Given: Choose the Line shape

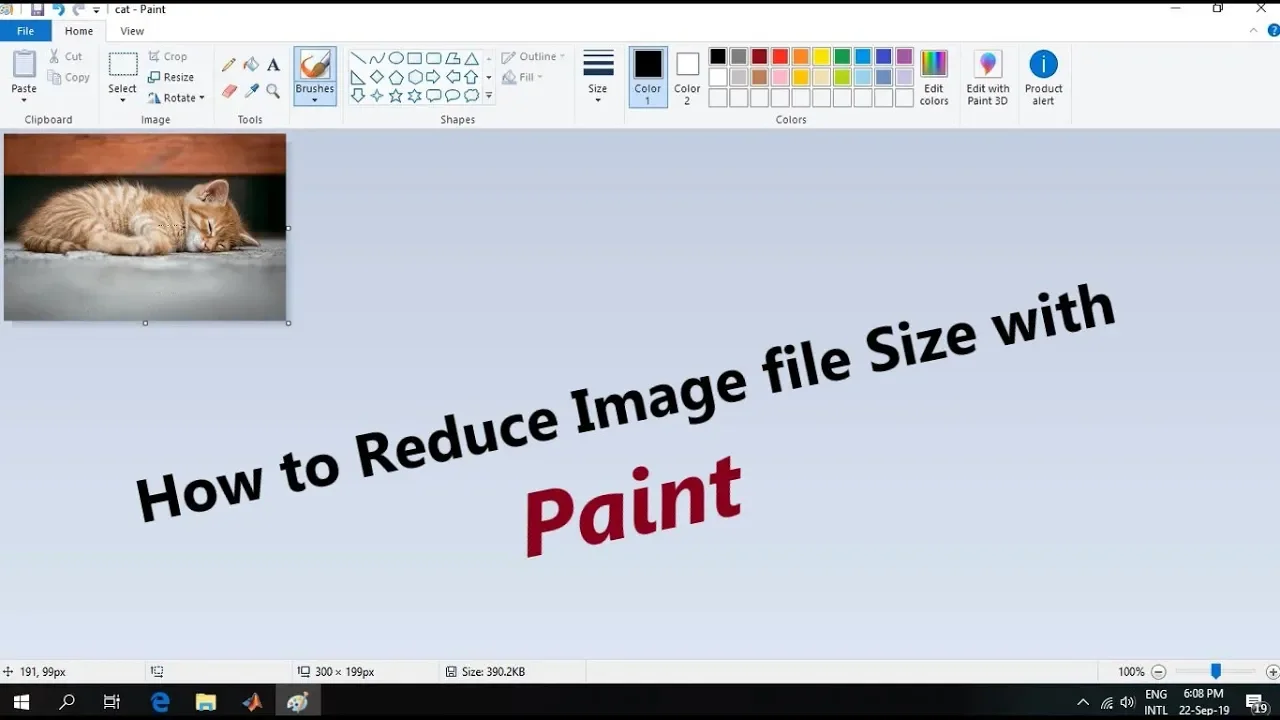Looking at the screenshot, I should coord(358,58).
